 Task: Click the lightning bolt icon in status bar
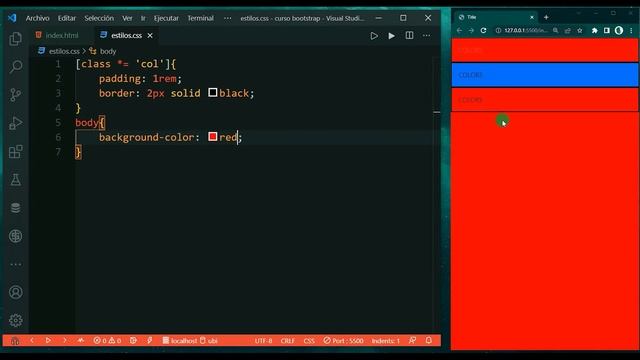(x=150, y=340)
